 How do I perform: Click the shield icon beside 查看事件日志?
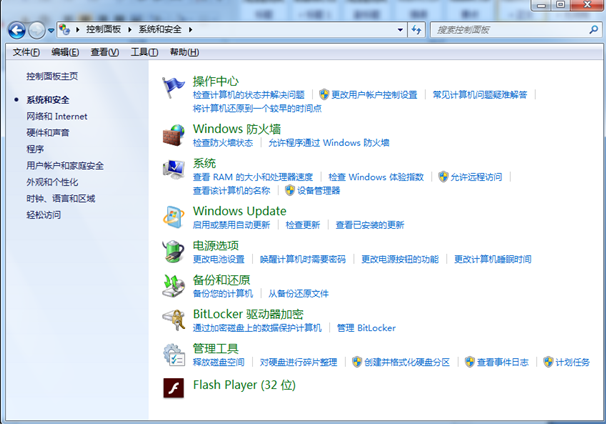[470, 362]
